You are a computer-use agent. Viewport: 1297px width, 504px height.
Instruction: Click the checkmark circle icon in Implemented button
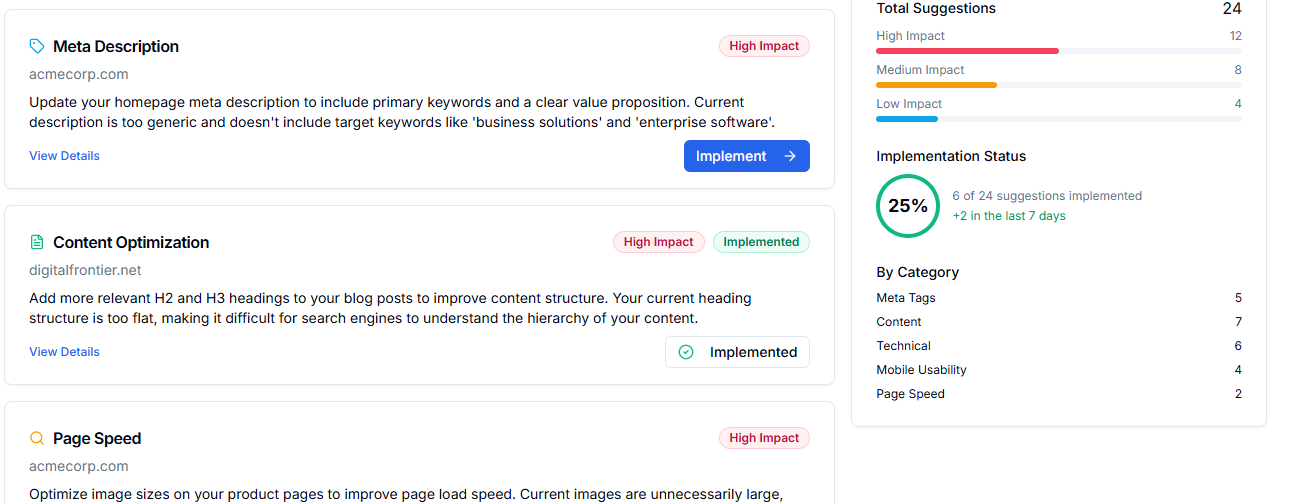[x=686, y=352]
